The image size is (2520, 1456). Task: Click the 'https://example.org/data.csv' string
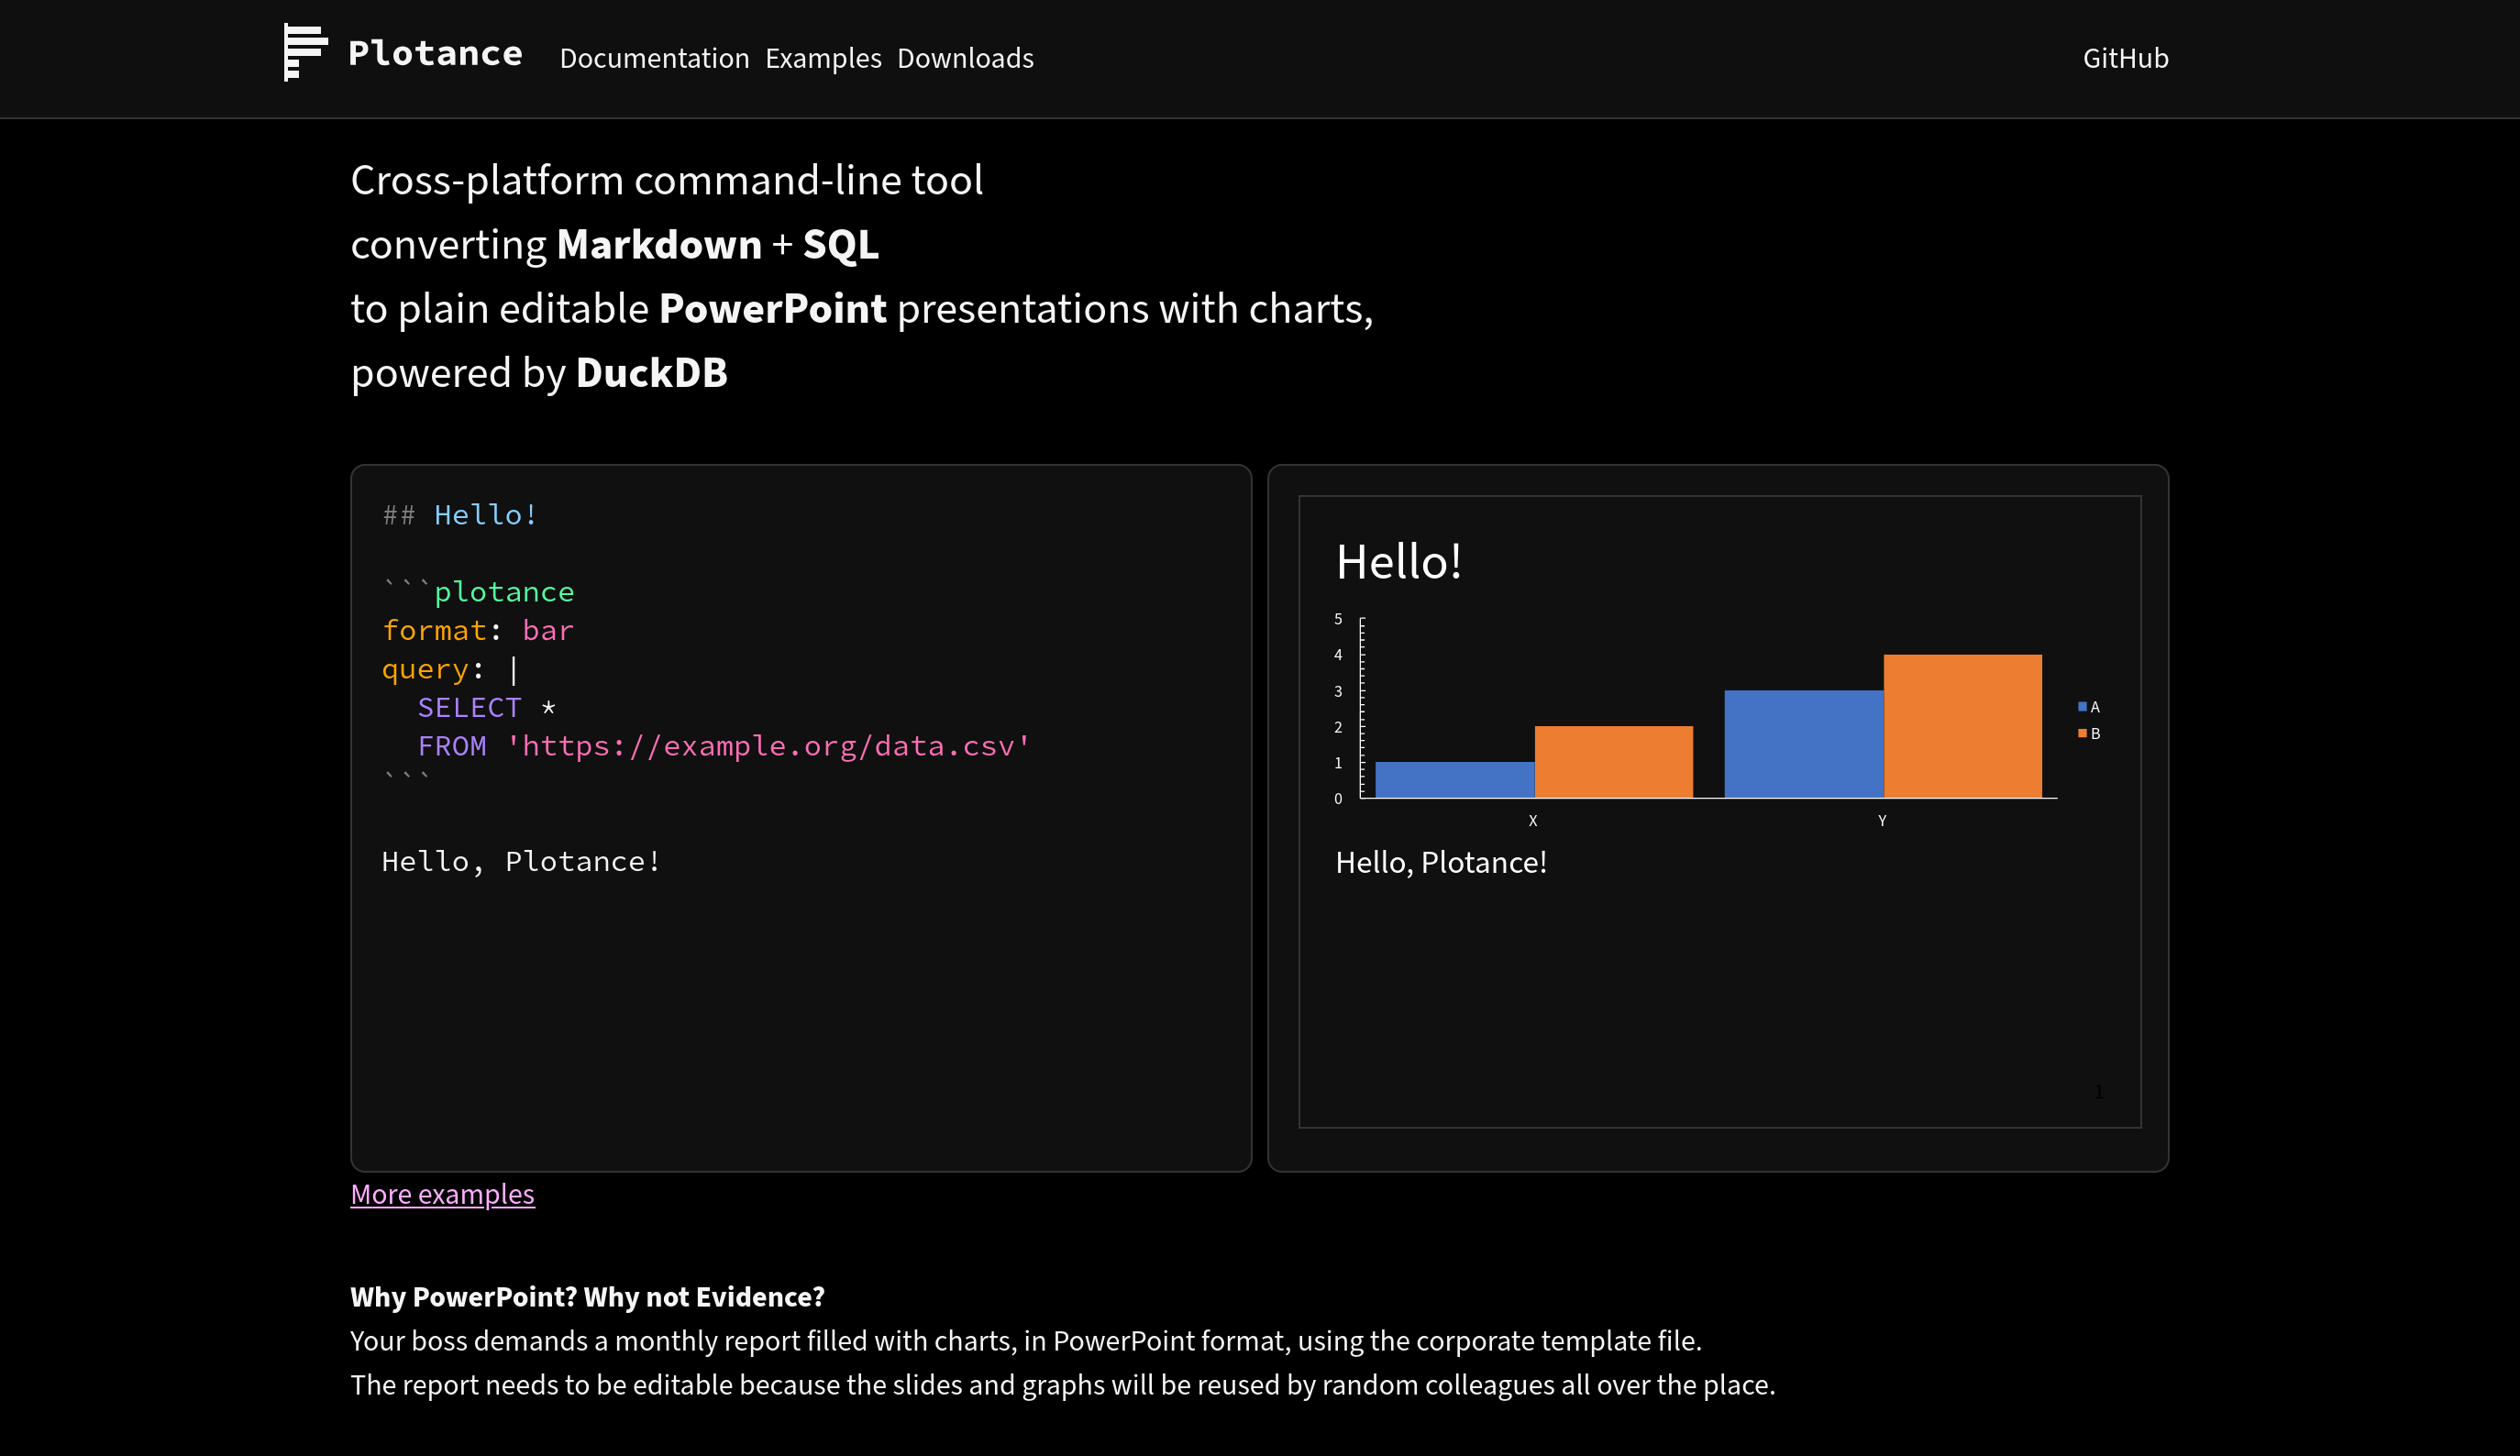[768, 746]
